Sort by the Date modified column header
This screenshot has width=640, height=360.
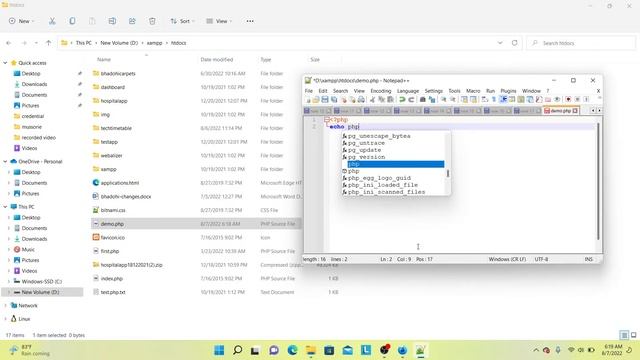pyautogui.click(x=217, y=60)
